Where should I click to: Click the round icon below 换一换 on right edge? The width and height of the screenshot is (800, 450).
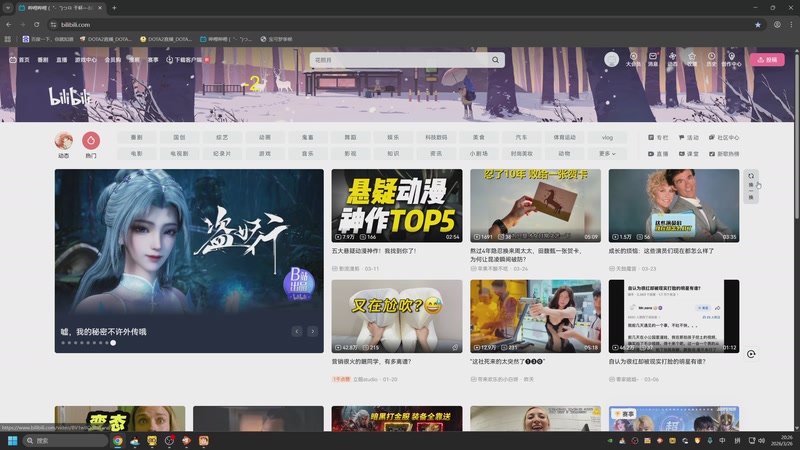click(x=751, y=354)
